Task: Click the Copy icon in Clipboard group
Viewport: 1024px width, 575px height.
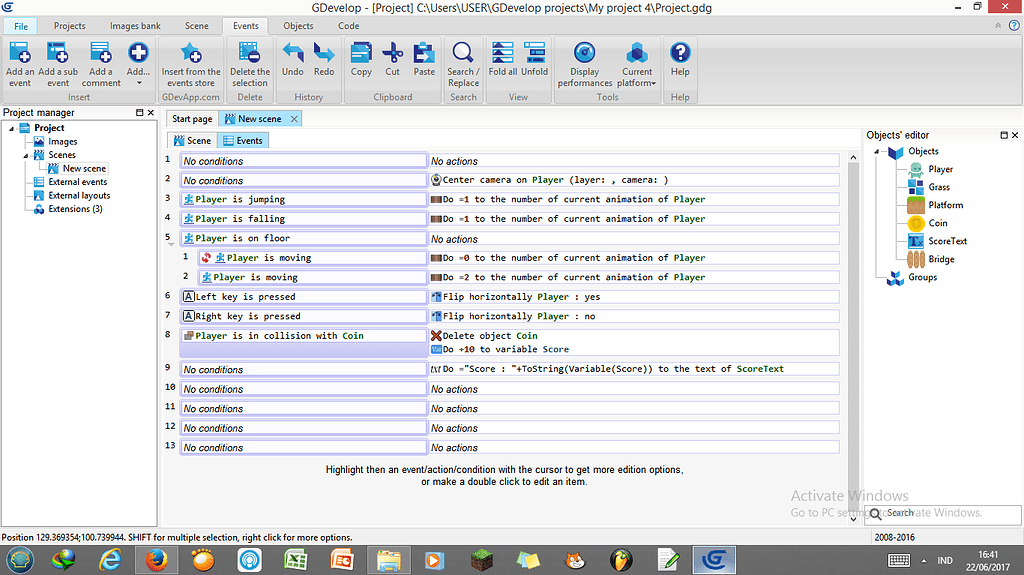Action: 361,53
